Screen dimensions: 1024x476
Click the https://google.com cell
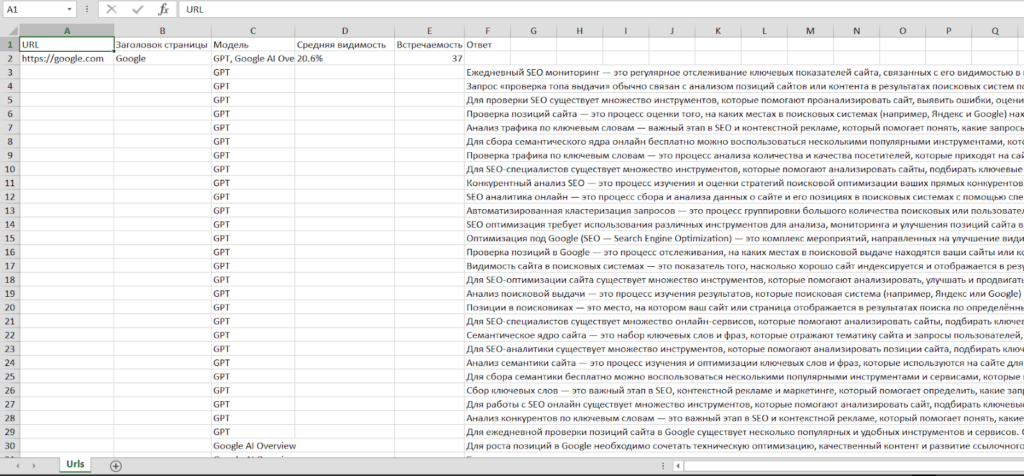pyautogui.click(x=66, y=59)
